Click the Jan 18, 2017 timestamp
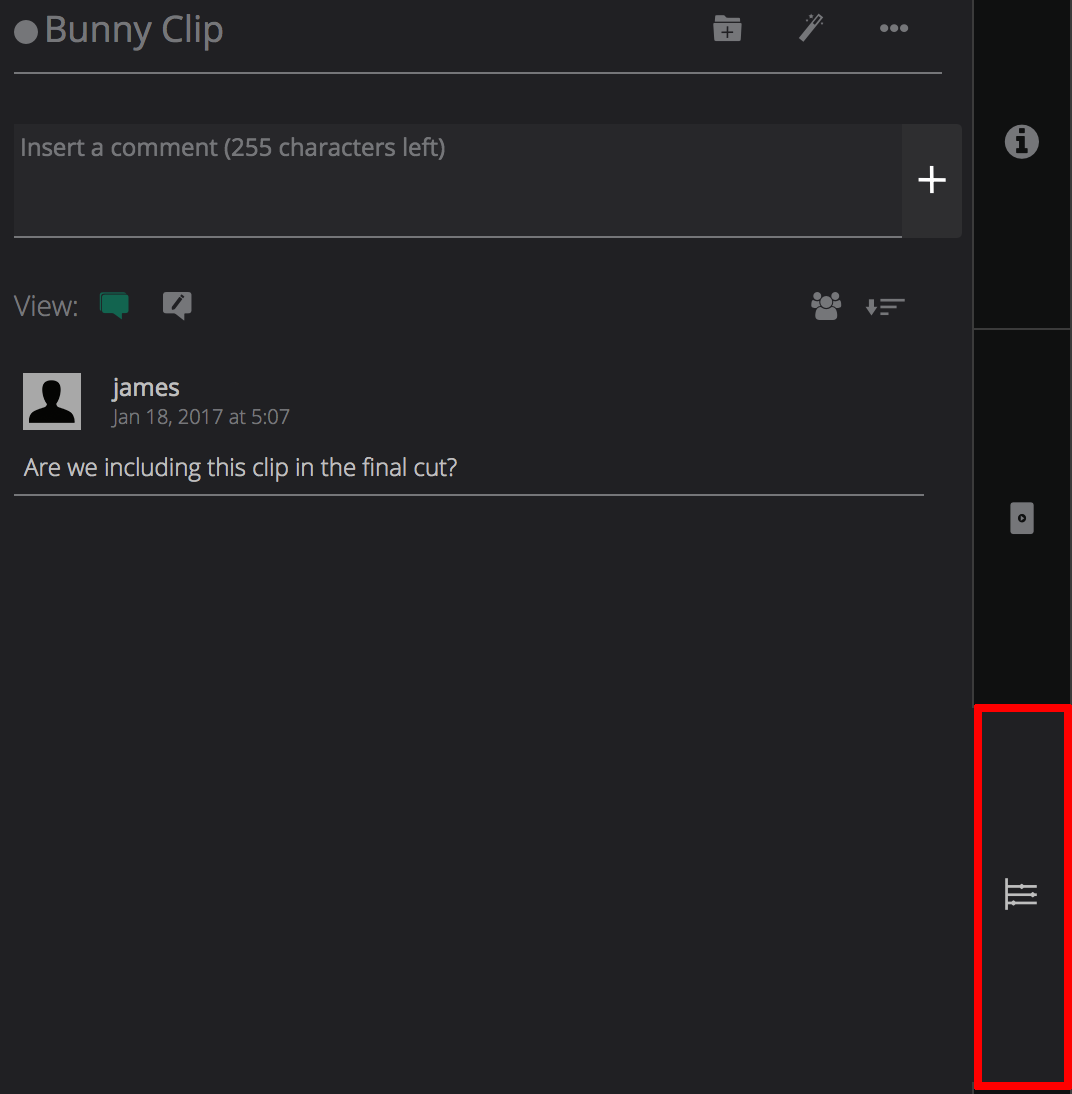Screen dimensions: 1072x1094 201,417
